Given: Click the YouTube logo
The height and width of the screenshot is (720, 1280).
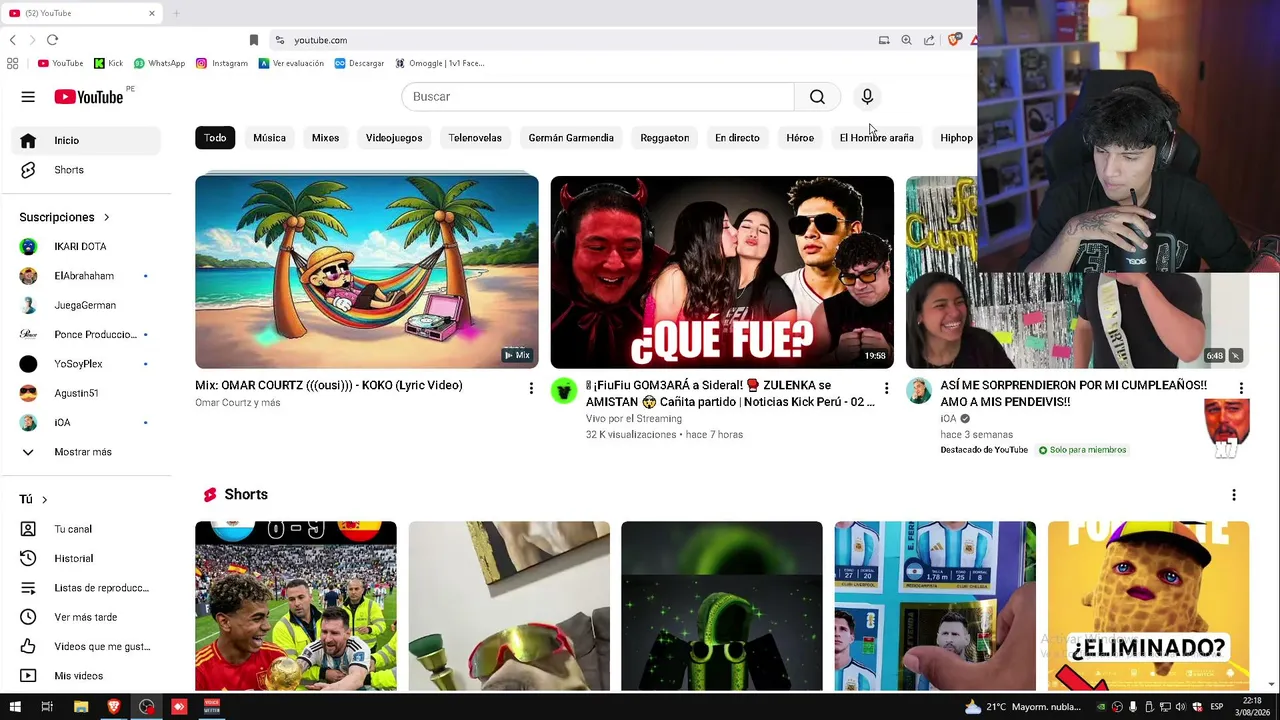Looking at the screenshot, I should point(89,97).
